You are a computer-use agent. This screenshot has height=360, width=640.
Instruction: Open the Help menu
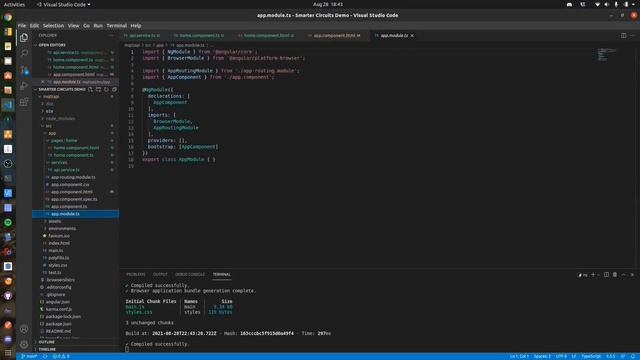[136, 25]
